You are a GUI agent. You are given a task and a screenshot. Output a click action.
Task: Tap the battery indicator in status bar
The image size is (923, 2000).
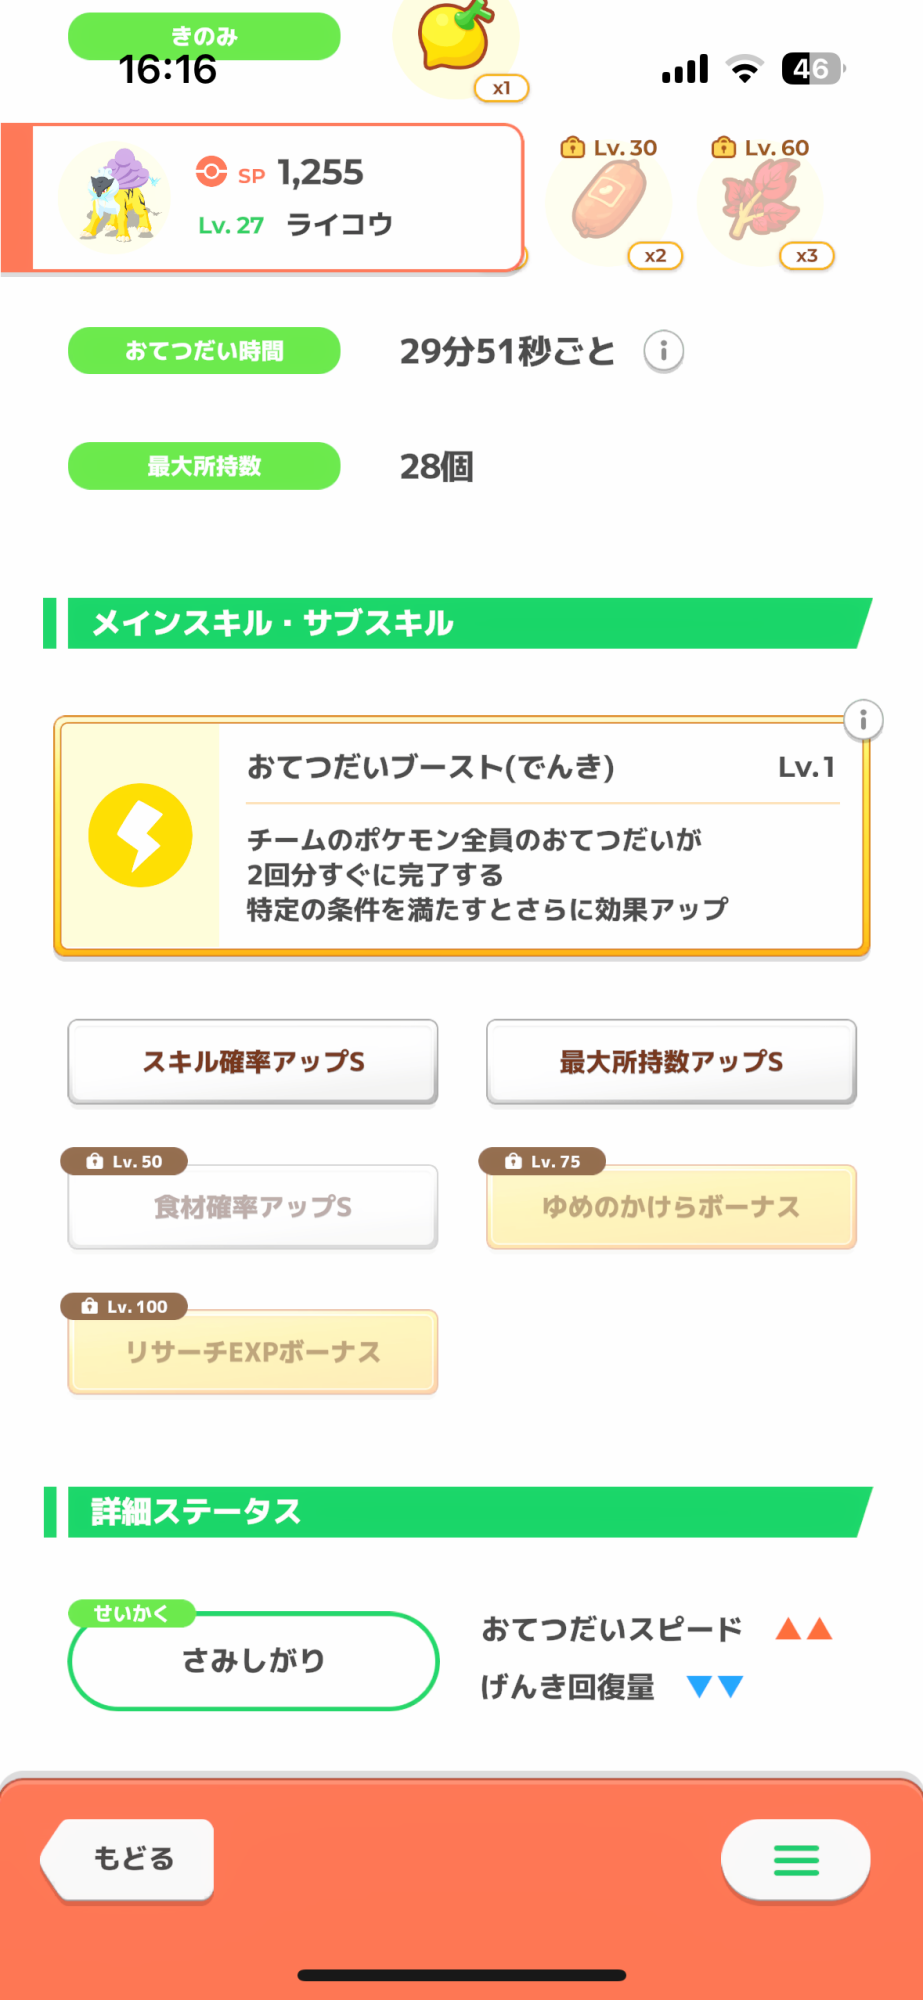click(x=812, y=69)
